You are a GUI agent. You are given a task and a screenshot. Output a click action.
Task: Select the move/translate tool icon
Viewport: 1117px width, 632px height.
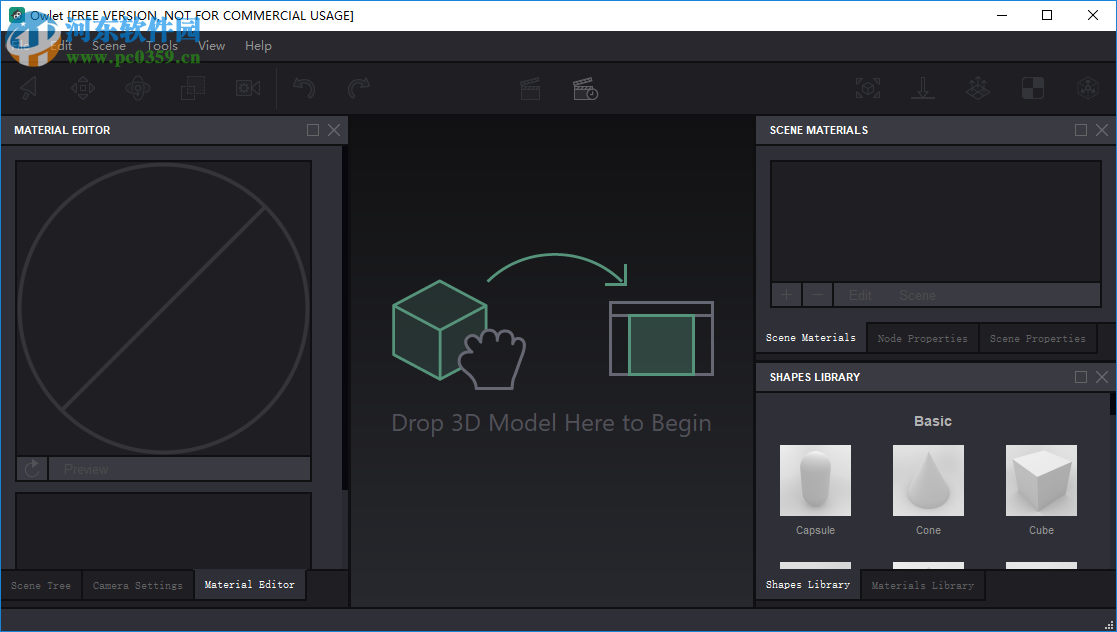pyautogui.click(x=83, y=88)
